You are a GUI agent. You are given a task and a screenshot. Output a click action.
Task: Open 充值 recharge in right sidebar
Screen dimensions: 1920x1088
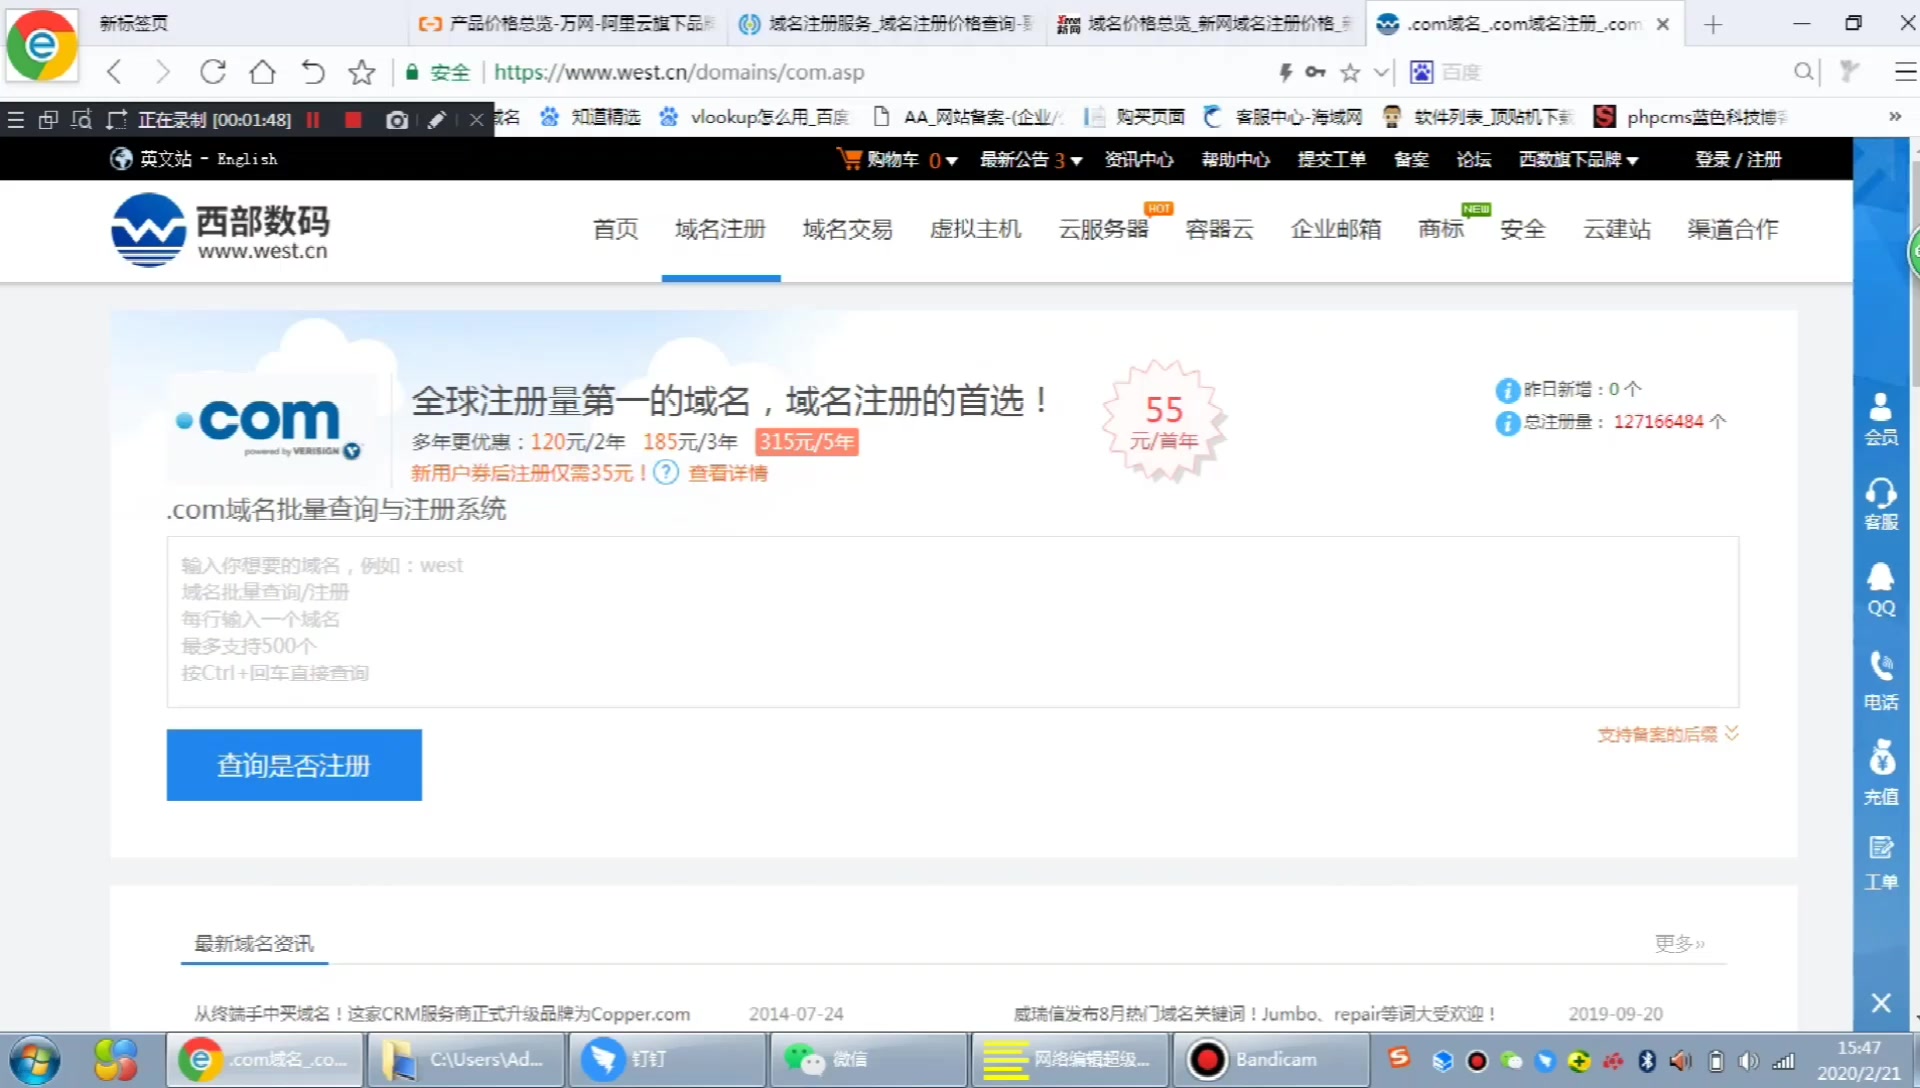1881,773
